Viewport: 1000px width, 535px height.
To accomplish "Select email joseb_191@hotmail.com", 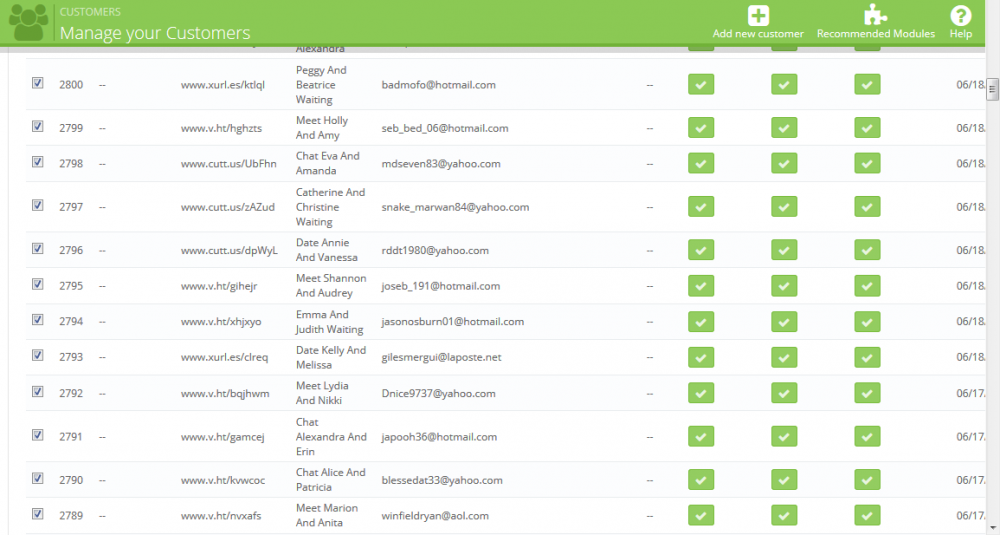I will click(x=440, y=286).
